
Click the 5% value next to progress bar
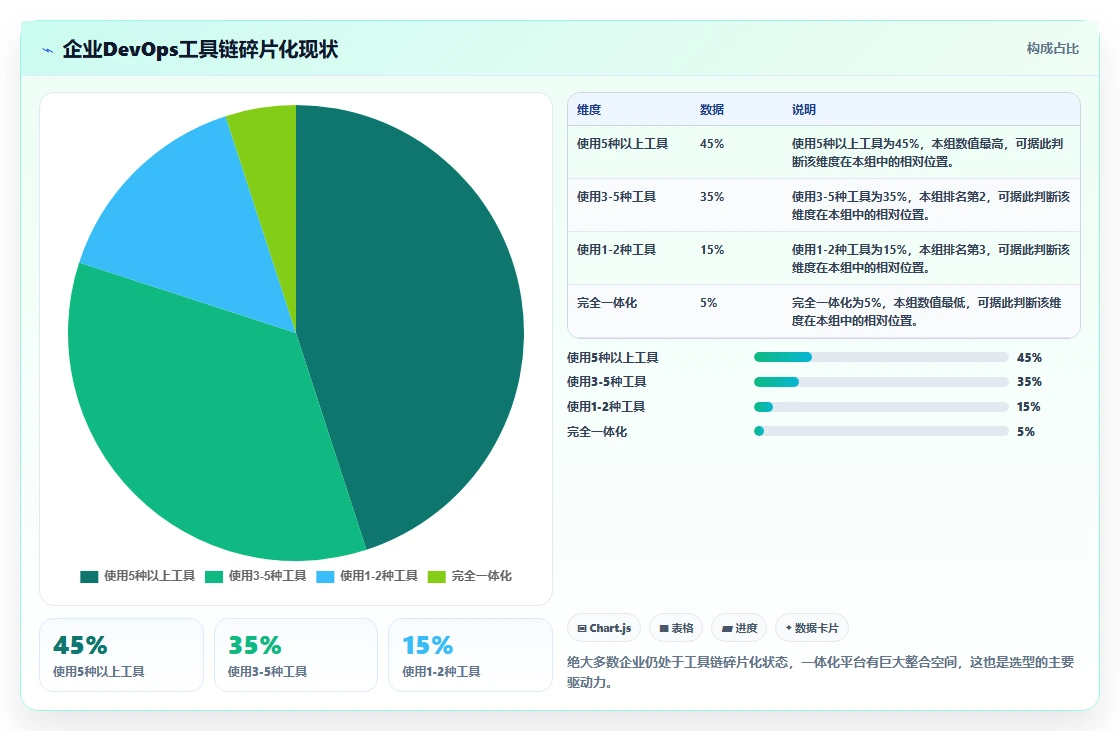coord(1026,432)
